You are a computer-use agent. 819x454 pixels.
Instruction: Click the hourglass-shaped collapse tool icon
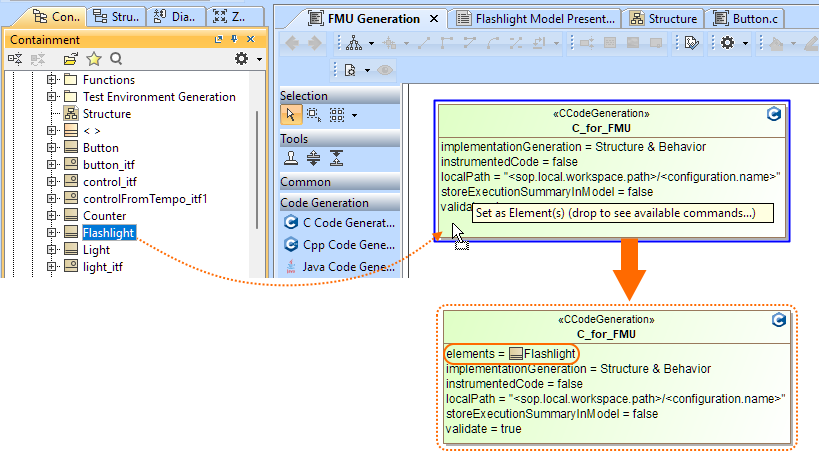click(x=336, y=158)
